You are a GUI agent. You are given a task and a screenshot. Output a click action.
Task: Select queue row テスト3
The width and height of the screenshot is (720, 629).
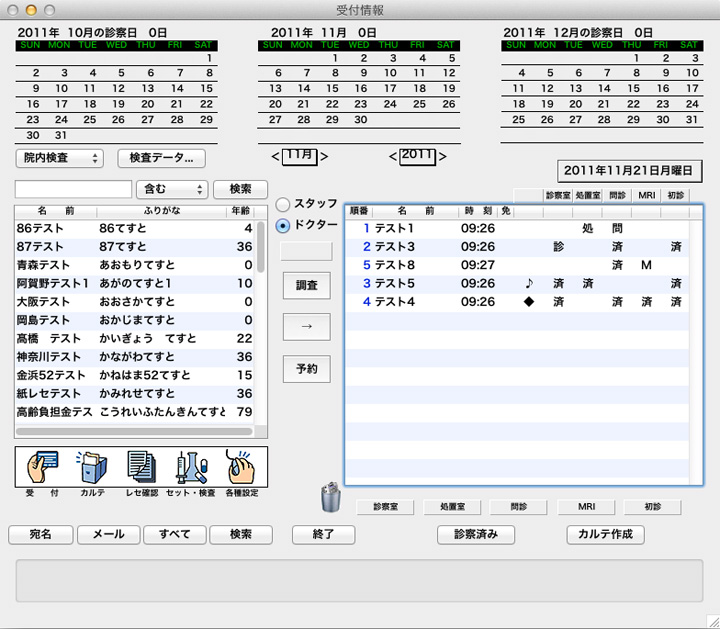(x=517, y=247)
